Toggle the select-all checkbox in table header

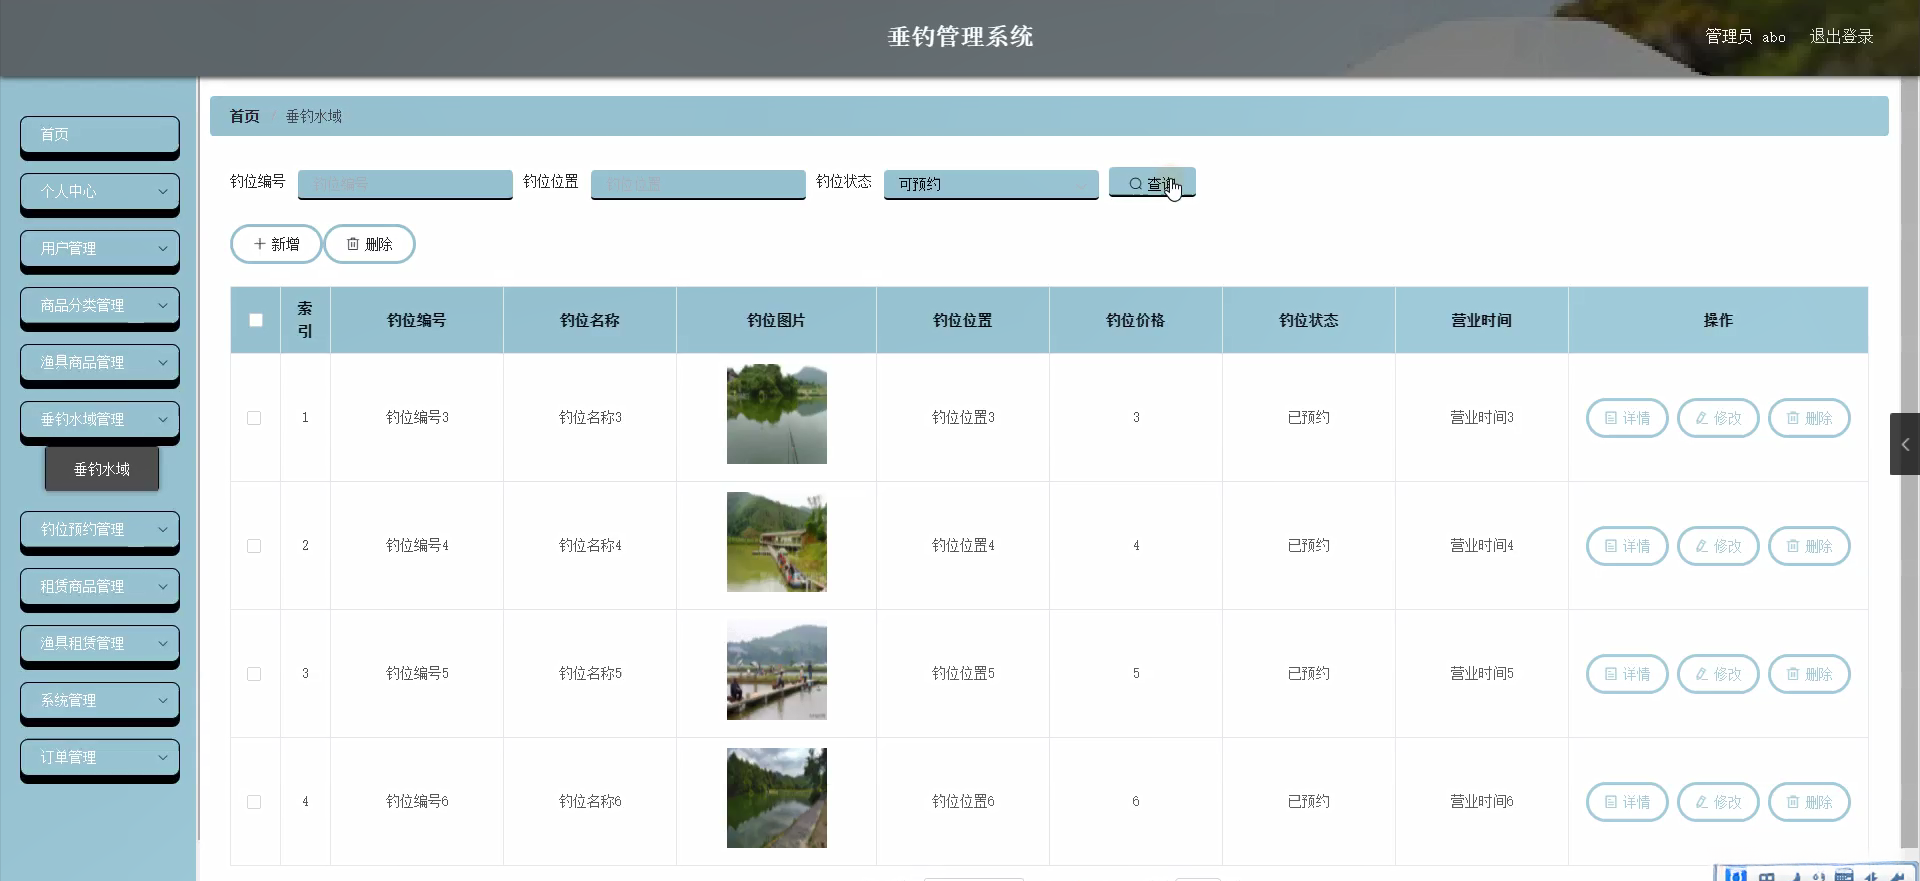pos(256,320)
